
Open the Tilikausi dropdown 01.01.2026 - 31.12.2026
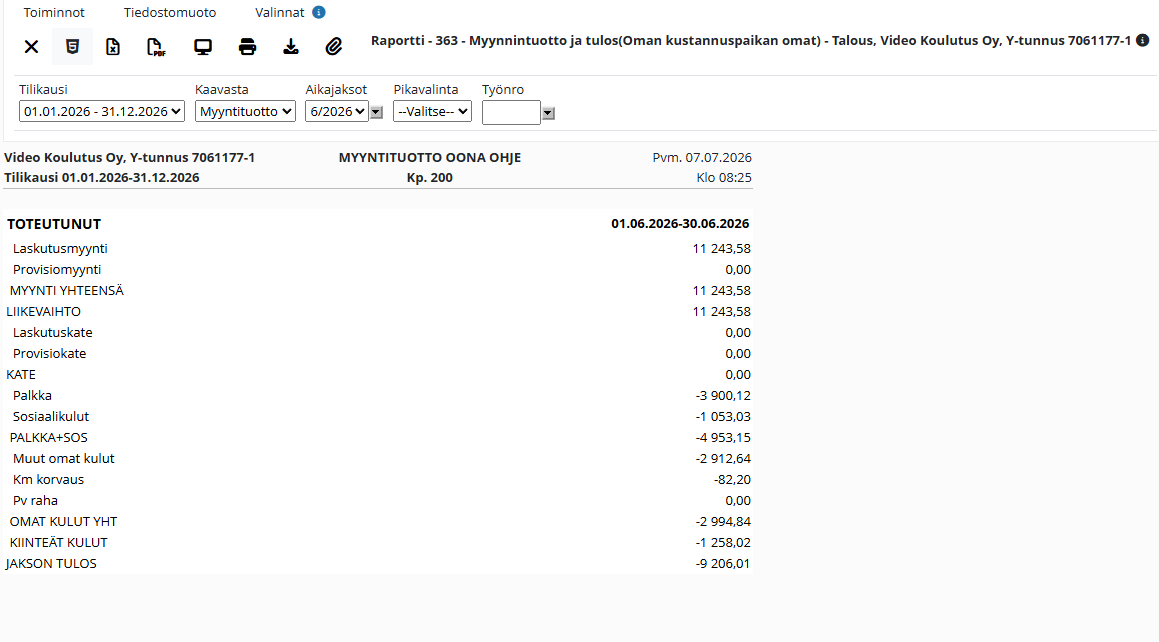pyautogui.click(x=102, y=112)
